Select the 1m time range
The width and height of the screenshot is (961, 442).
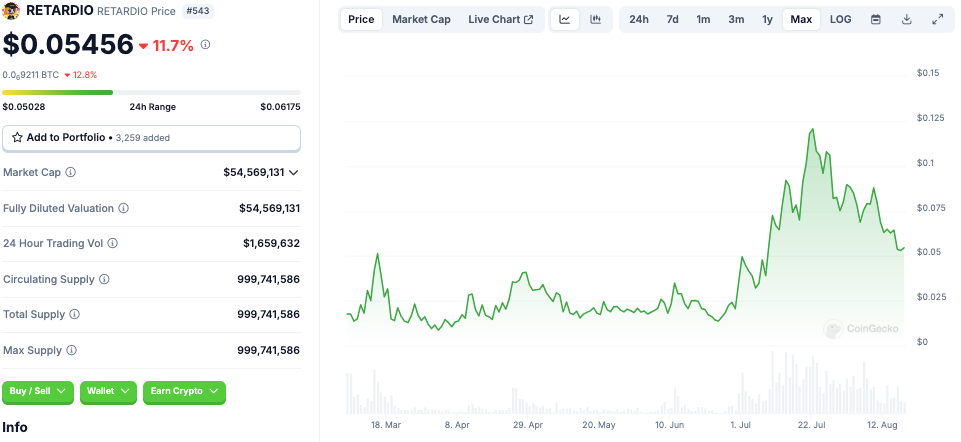[703, 20]
